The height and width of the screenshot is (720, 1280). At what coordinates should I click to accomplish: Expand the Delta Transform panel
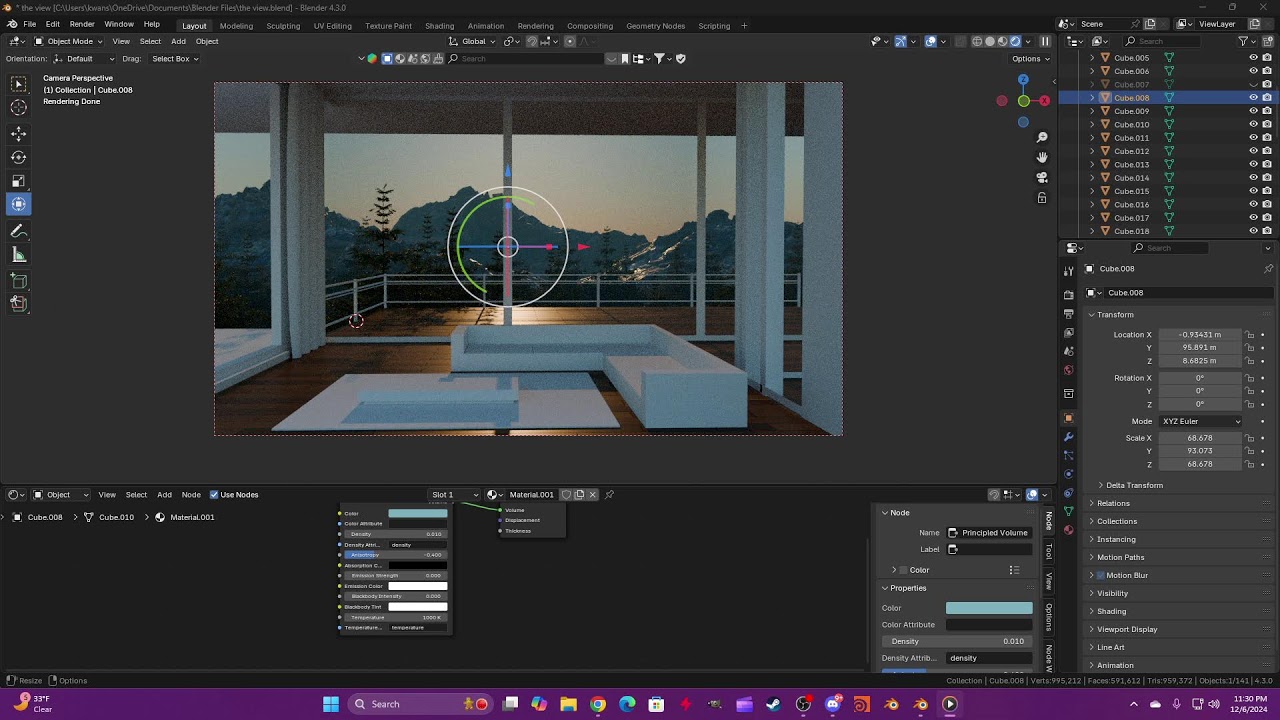tap(1134, 485)
